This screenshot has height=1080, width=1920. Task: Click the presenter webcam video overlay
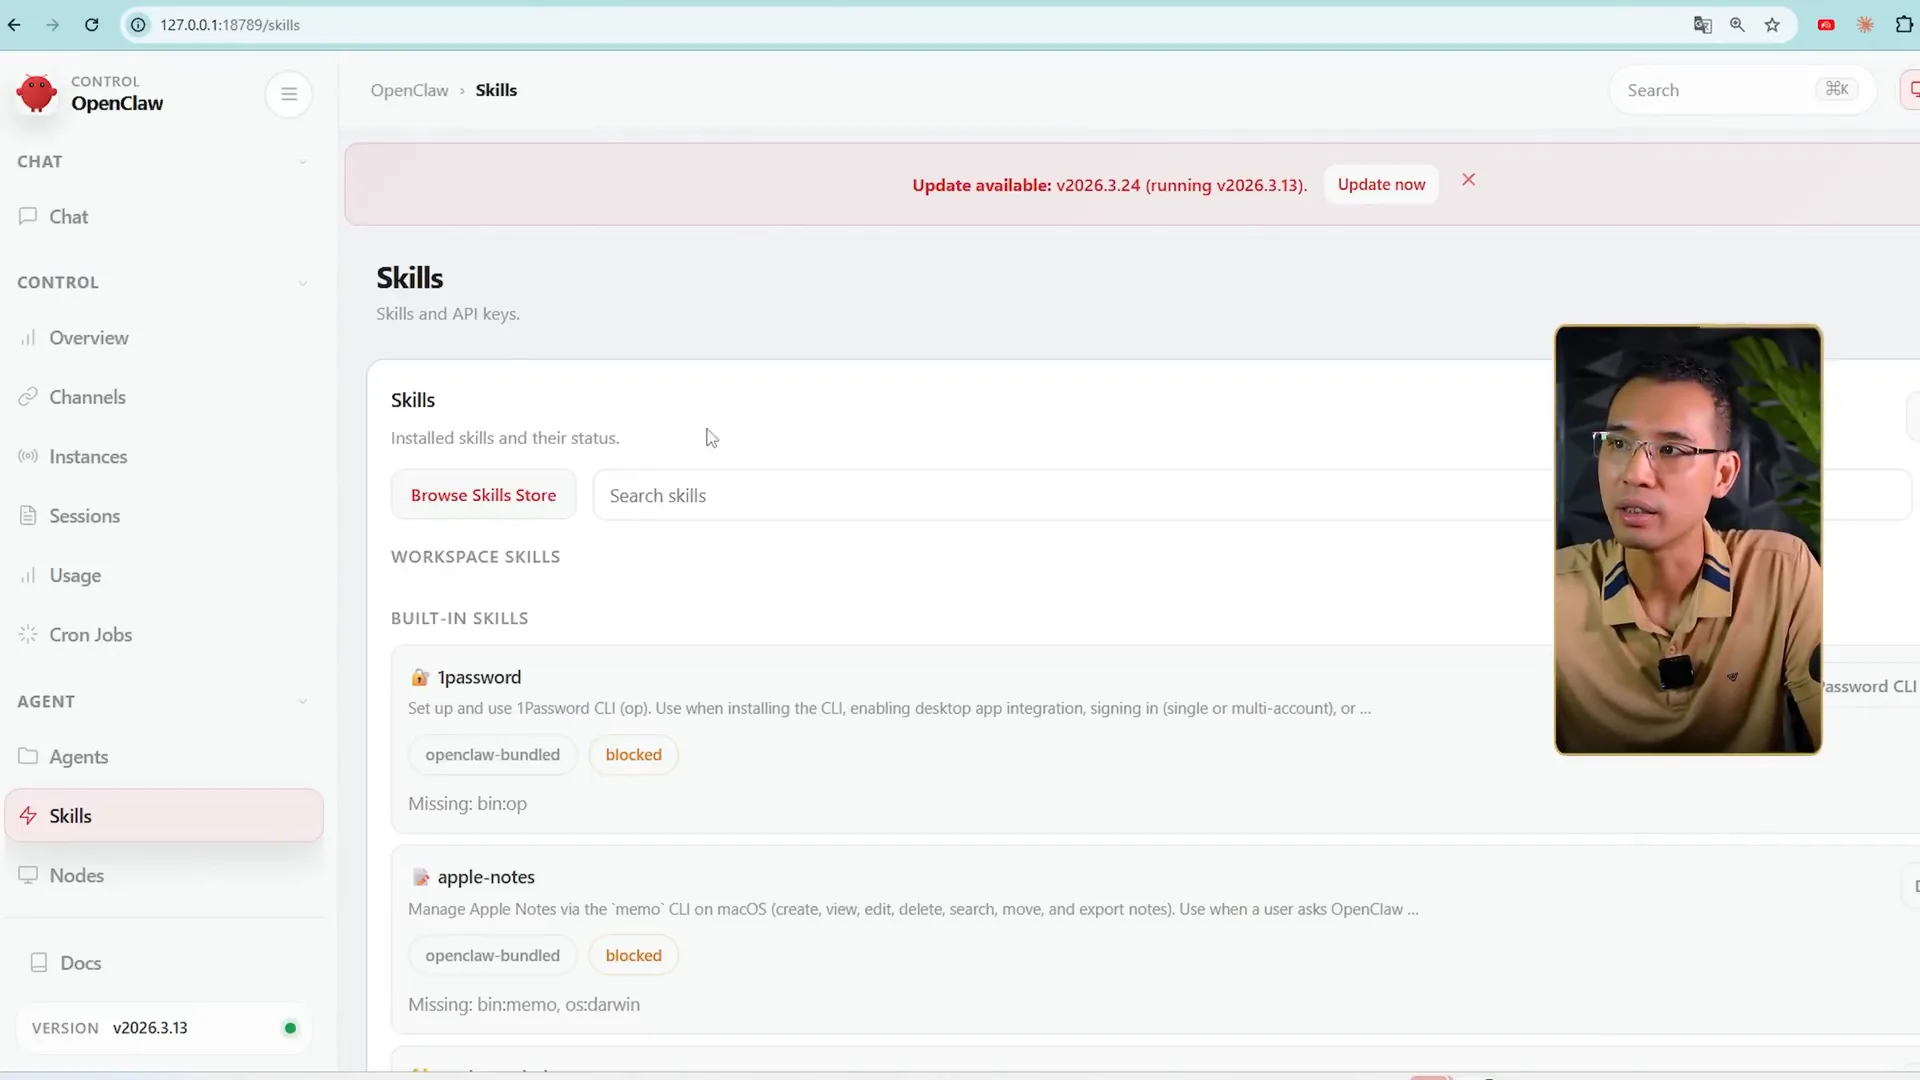(1688, 540)
